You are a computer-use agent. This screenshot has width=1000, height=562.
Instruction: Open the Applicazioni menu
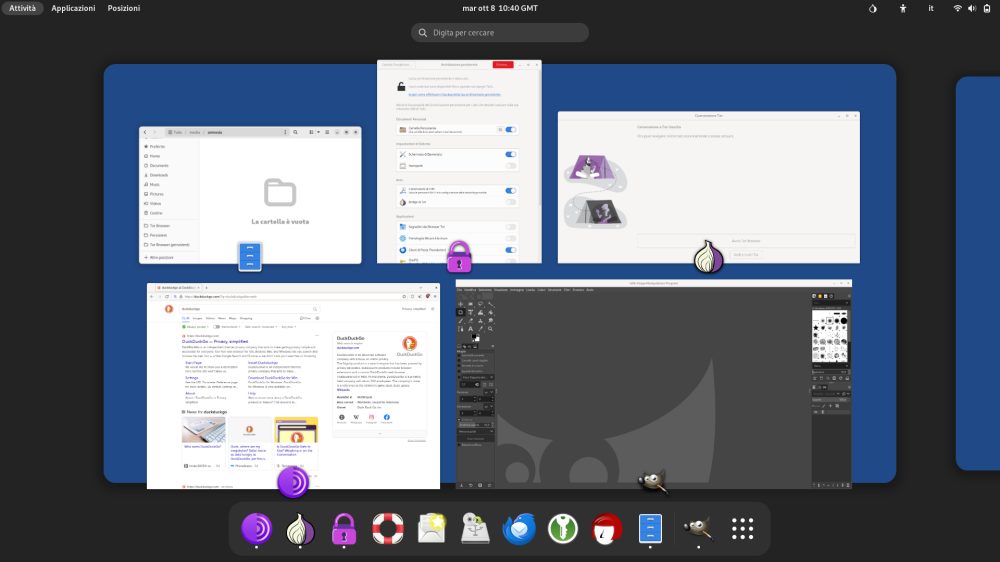[73, 8]
